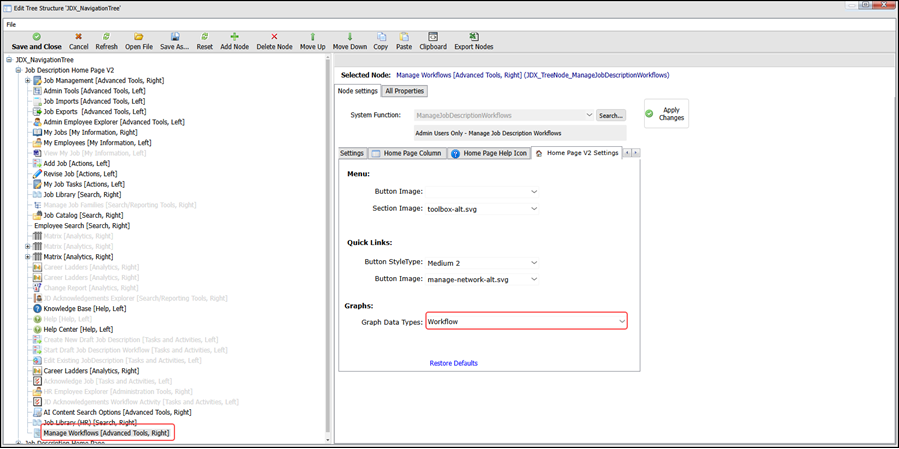Click the Move Up arrow icon
Screen dimensions: 899x449
(312, 36)
